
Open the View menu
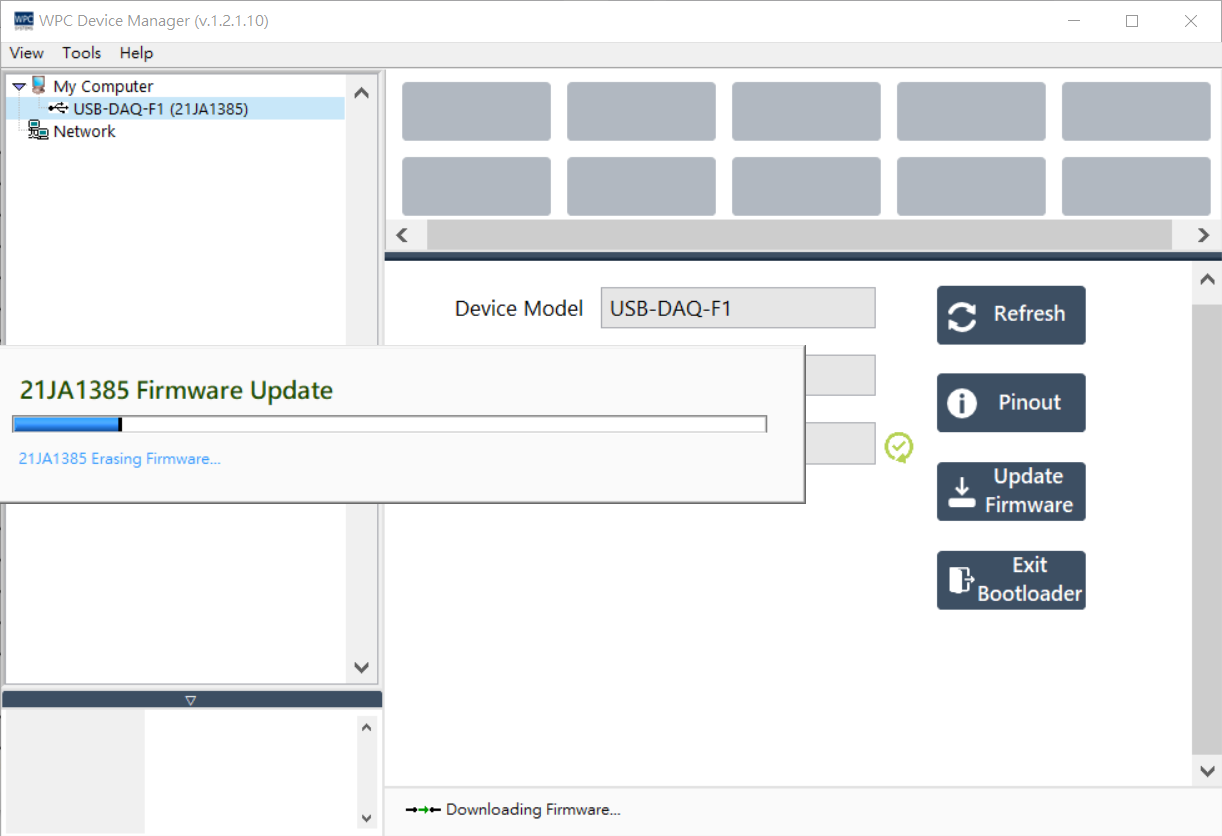[x=26, y=53]
